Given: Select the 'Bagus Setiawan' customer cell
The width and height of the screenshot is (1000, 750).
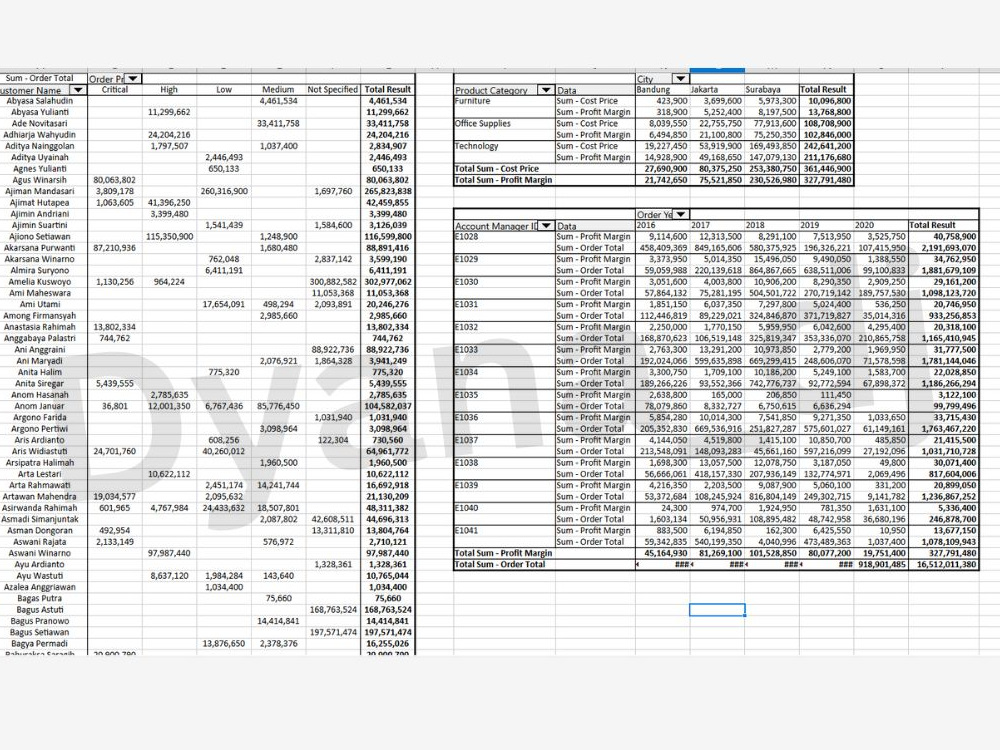Looking at the screenshot, I should pos(40,633).
